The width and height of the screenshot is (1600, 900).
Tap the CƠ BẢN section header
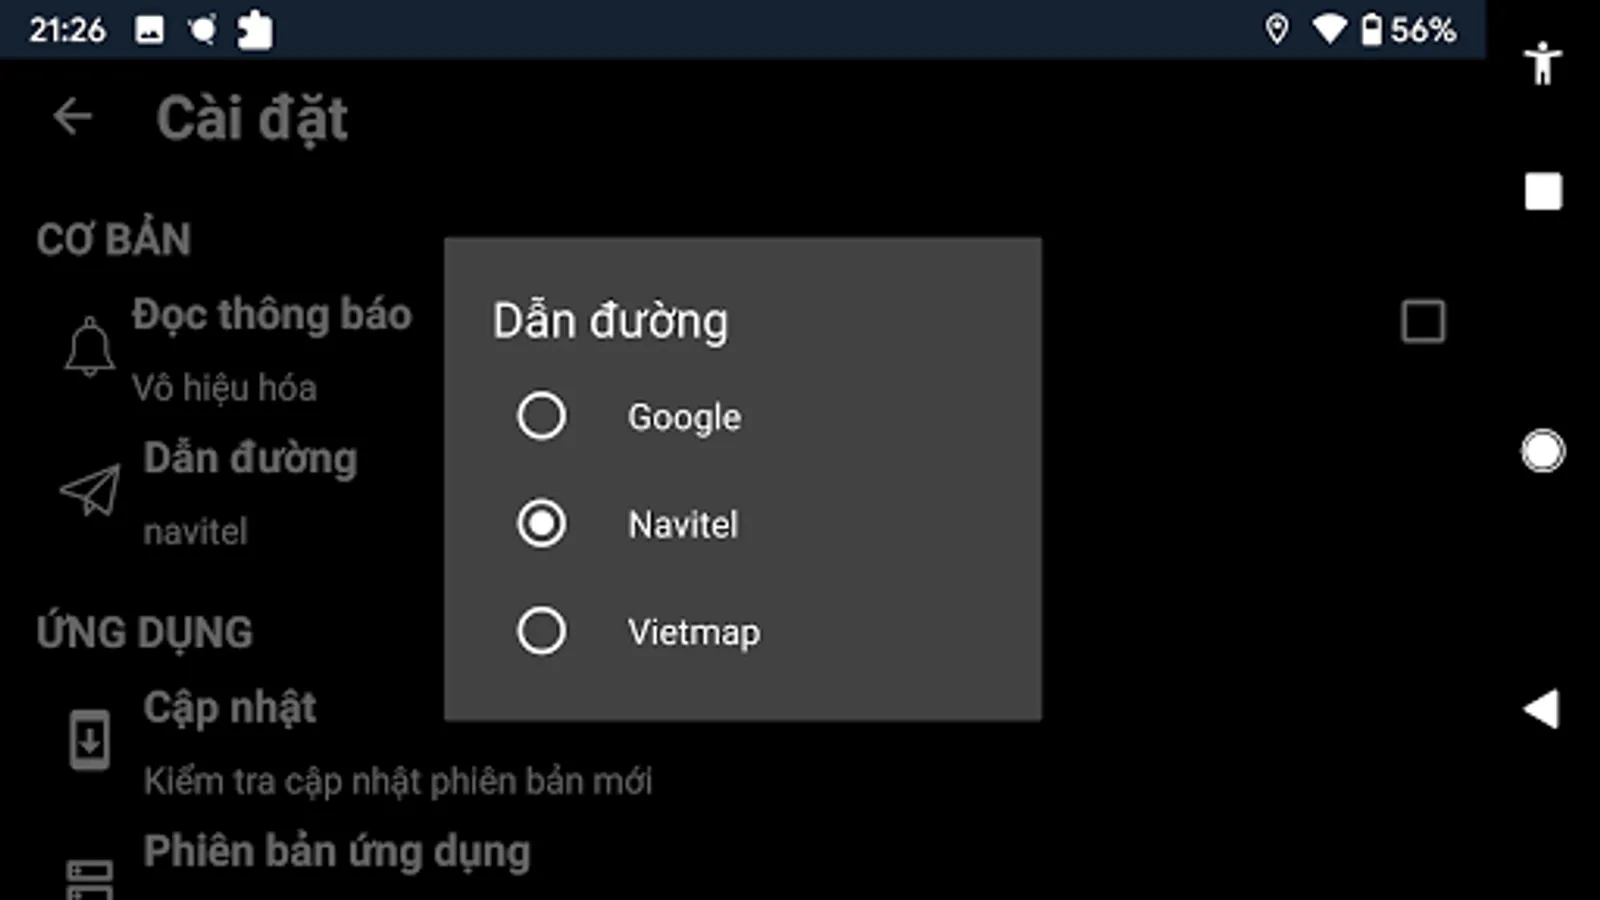pos(114,239)
